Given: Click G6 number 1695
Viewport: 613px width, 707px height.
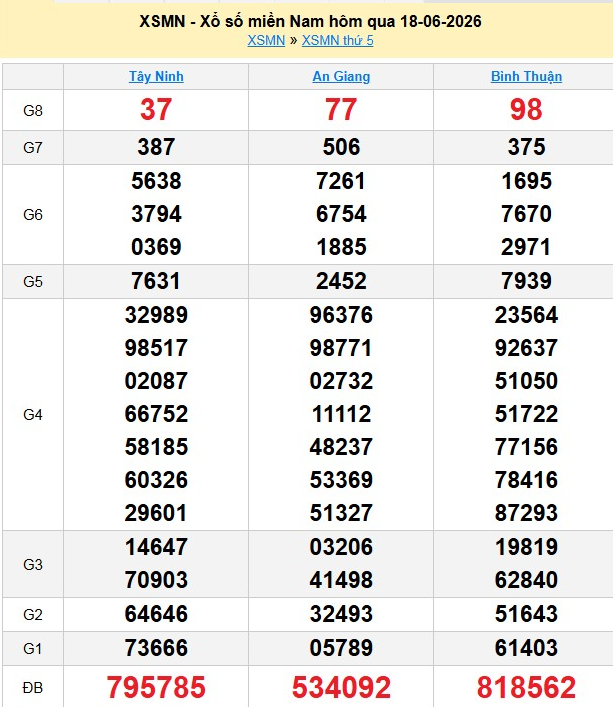Looking at the screenshot, I should click(x=526, y=181).
